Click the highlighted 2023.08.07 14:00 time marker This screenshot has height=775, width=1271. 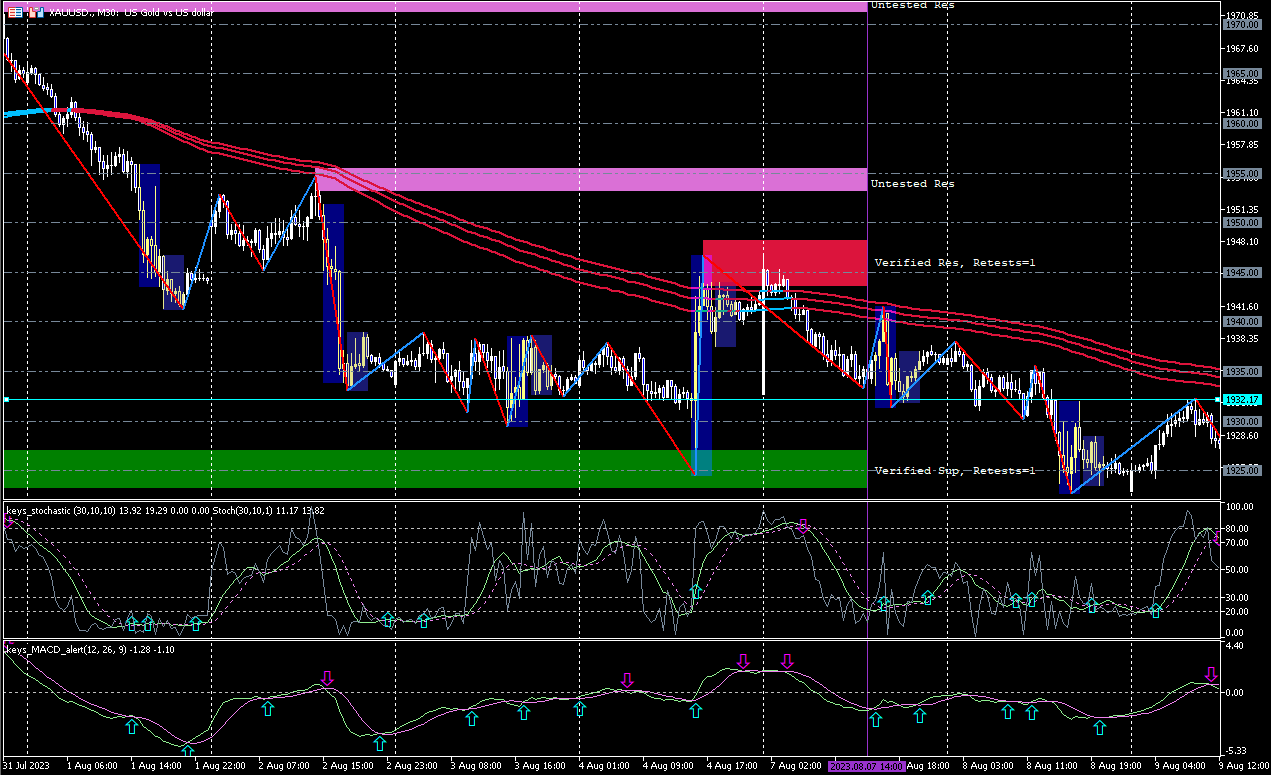click(x=867, y=766)
